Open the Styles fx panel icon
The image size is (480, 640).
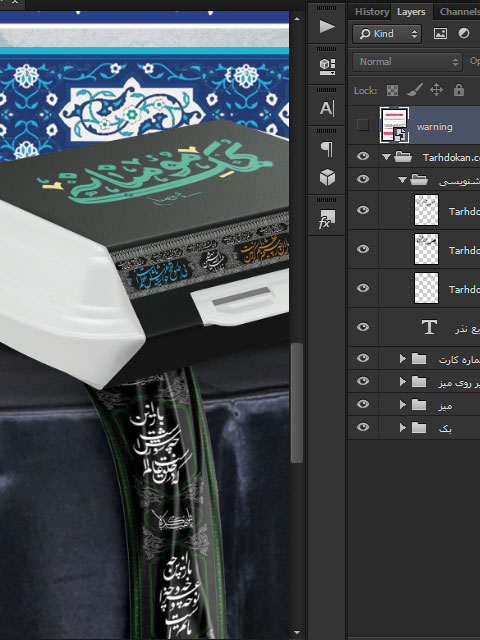(x=327, y=218)
